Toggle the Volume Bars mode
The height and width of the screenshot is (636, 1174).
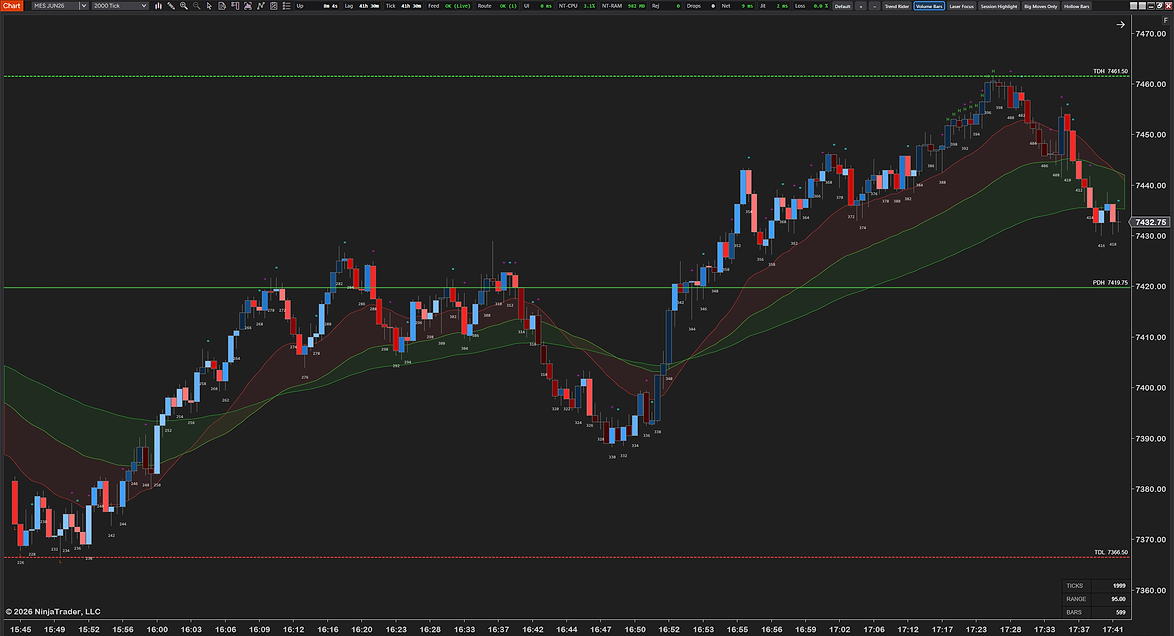[x=928, y=6]
